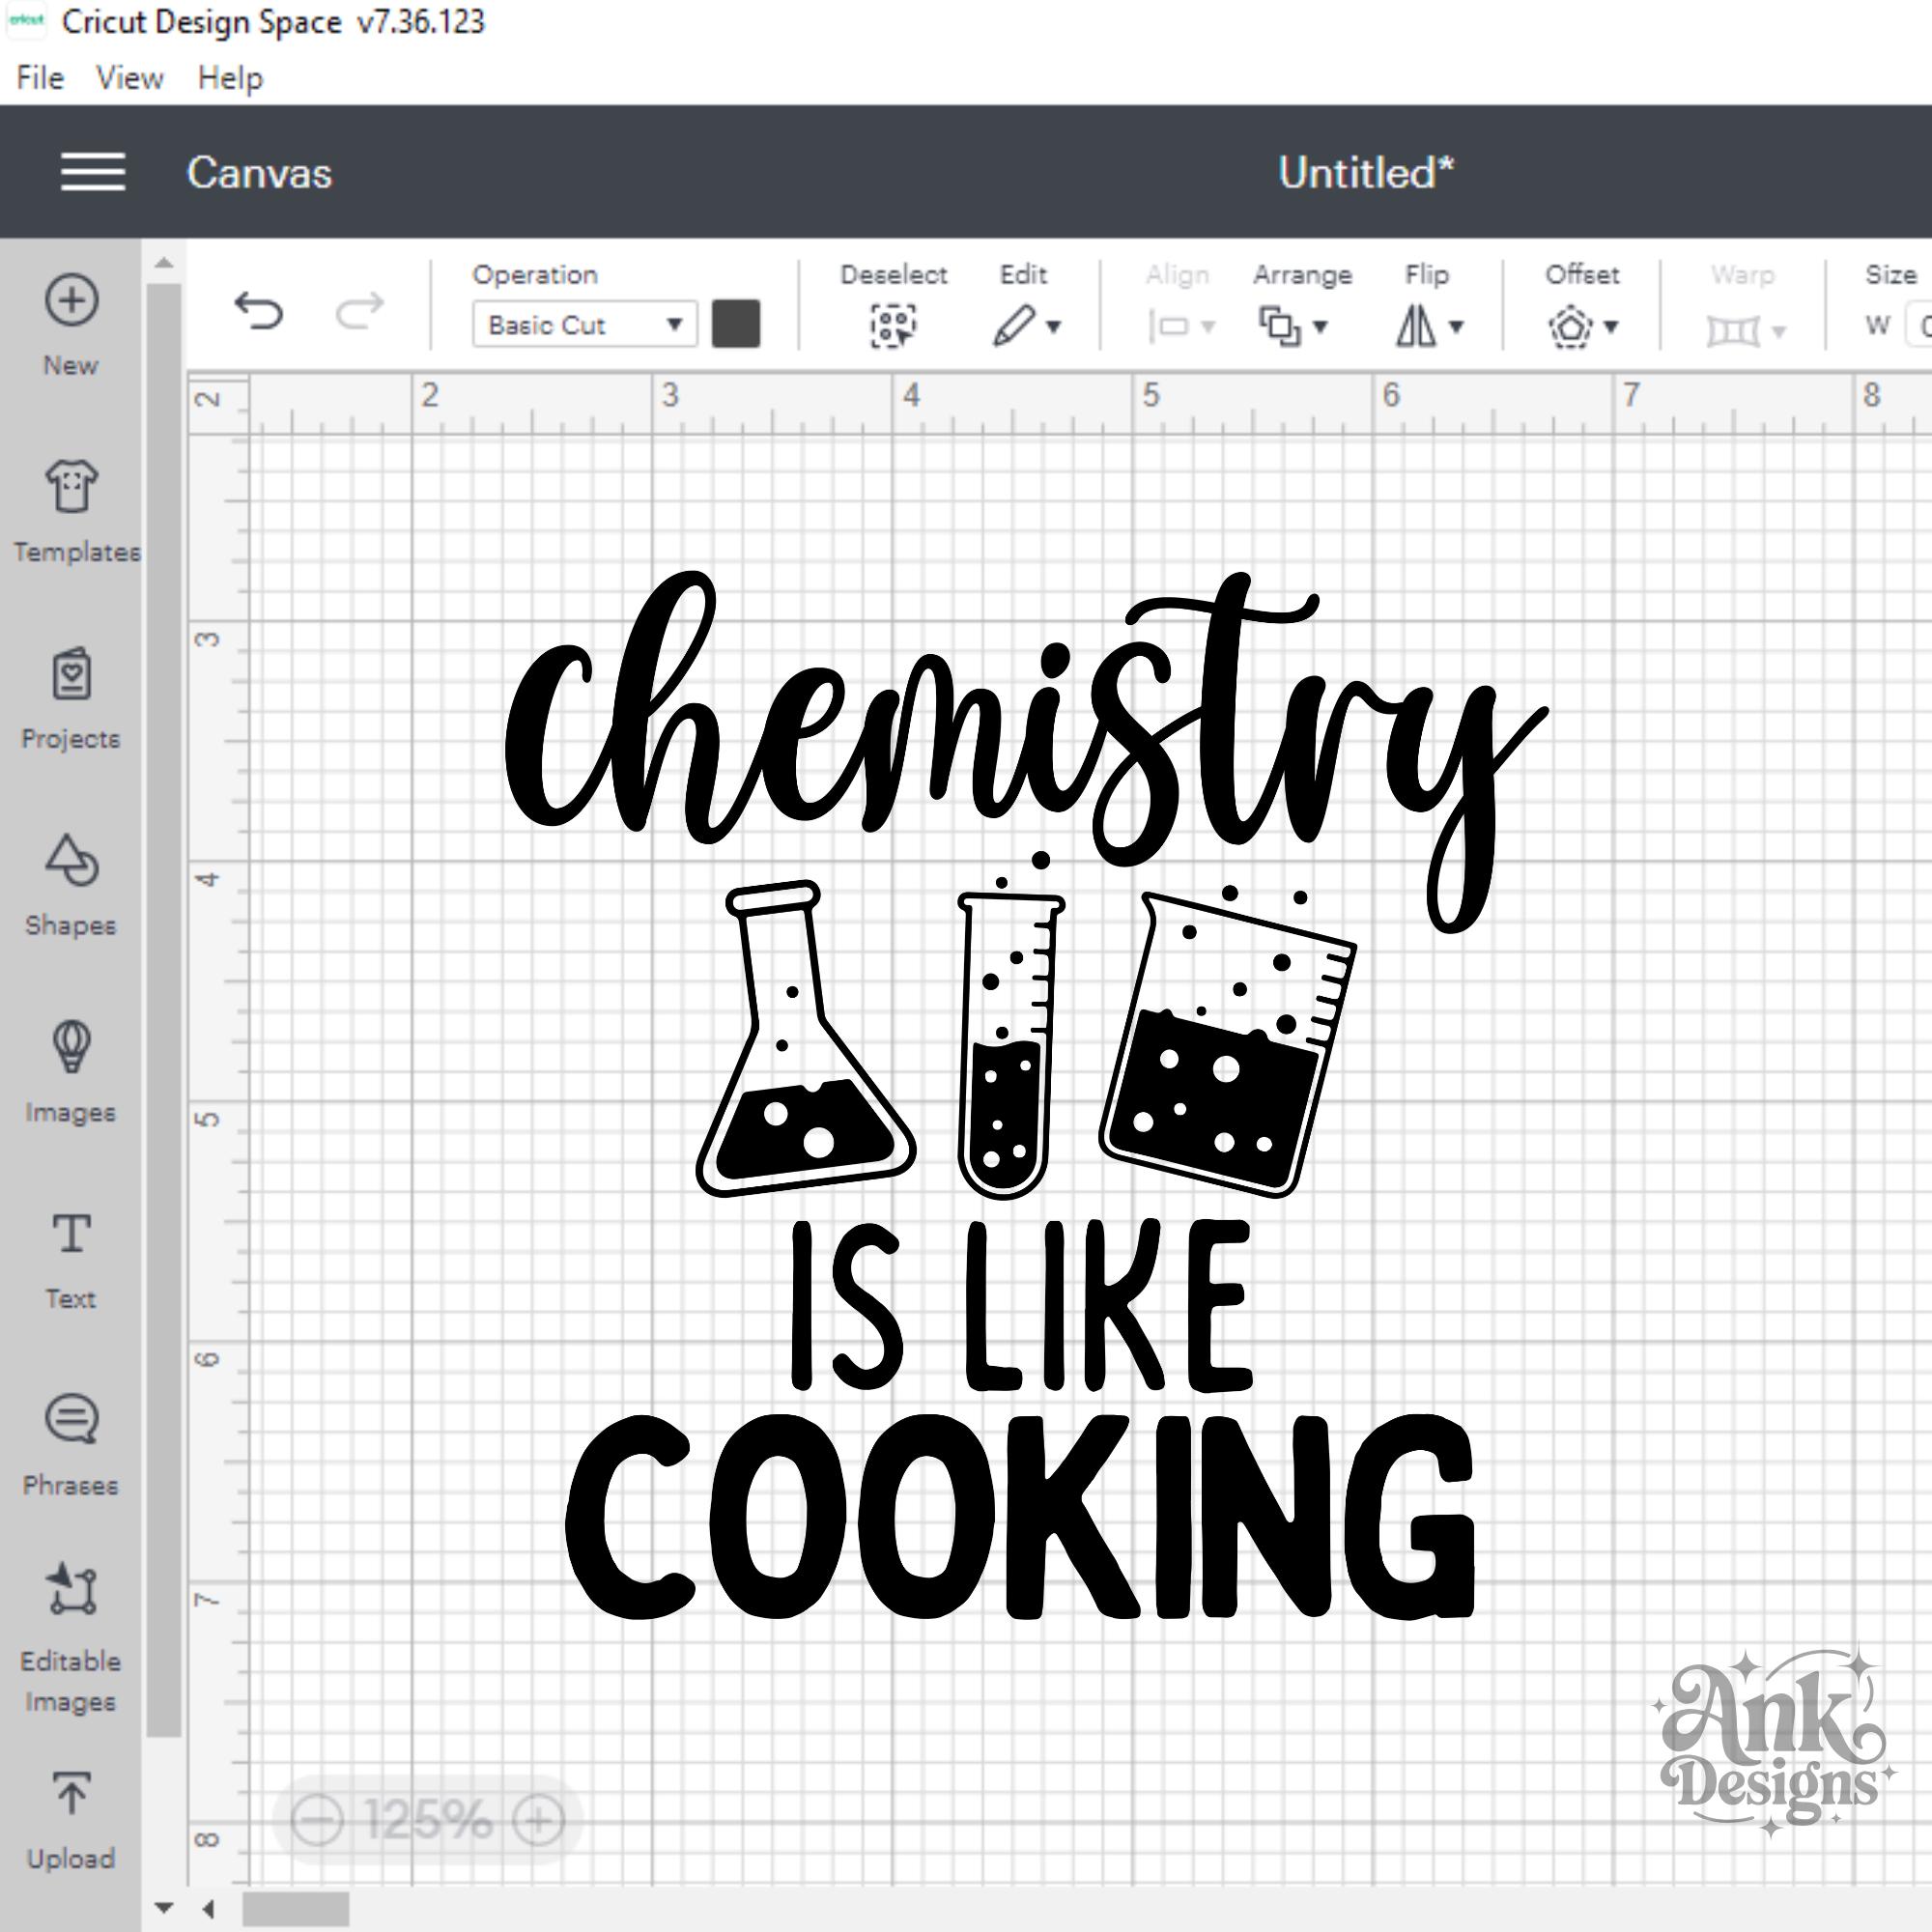The image size is (1932, 1932).
Task: Open Editable Images panel
Action: pos(71,1638)
